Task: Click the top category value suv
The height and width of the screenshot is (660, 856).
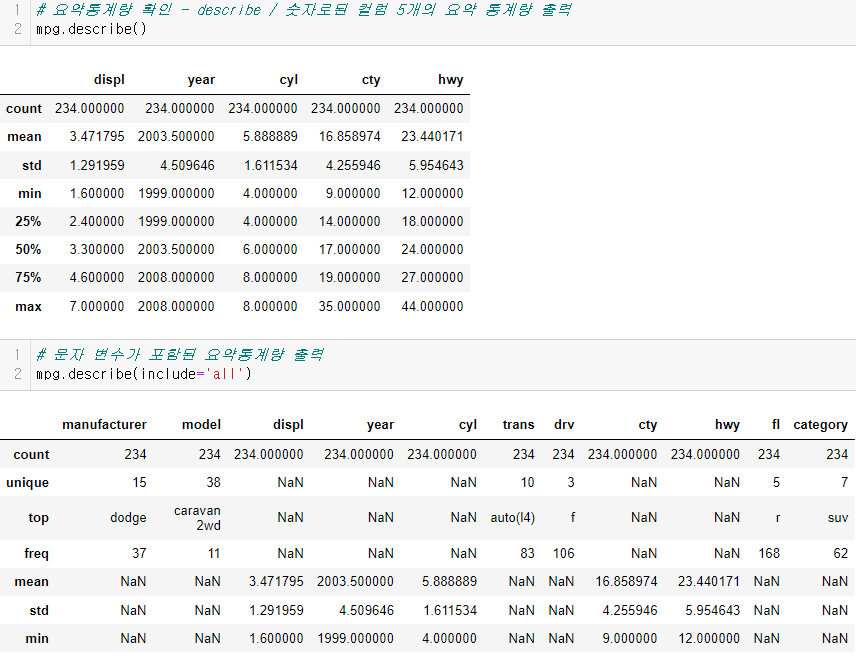Action: (x=838, y=518)
